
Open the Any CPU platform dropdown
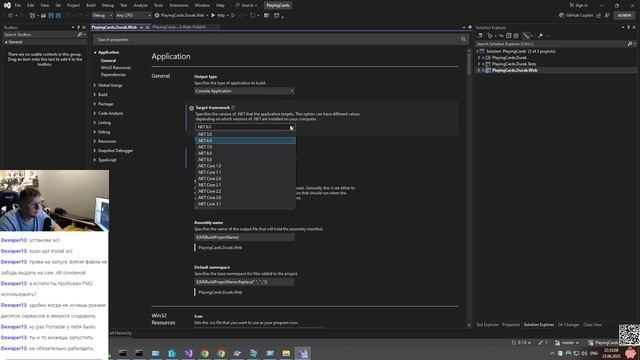(133, 16)
